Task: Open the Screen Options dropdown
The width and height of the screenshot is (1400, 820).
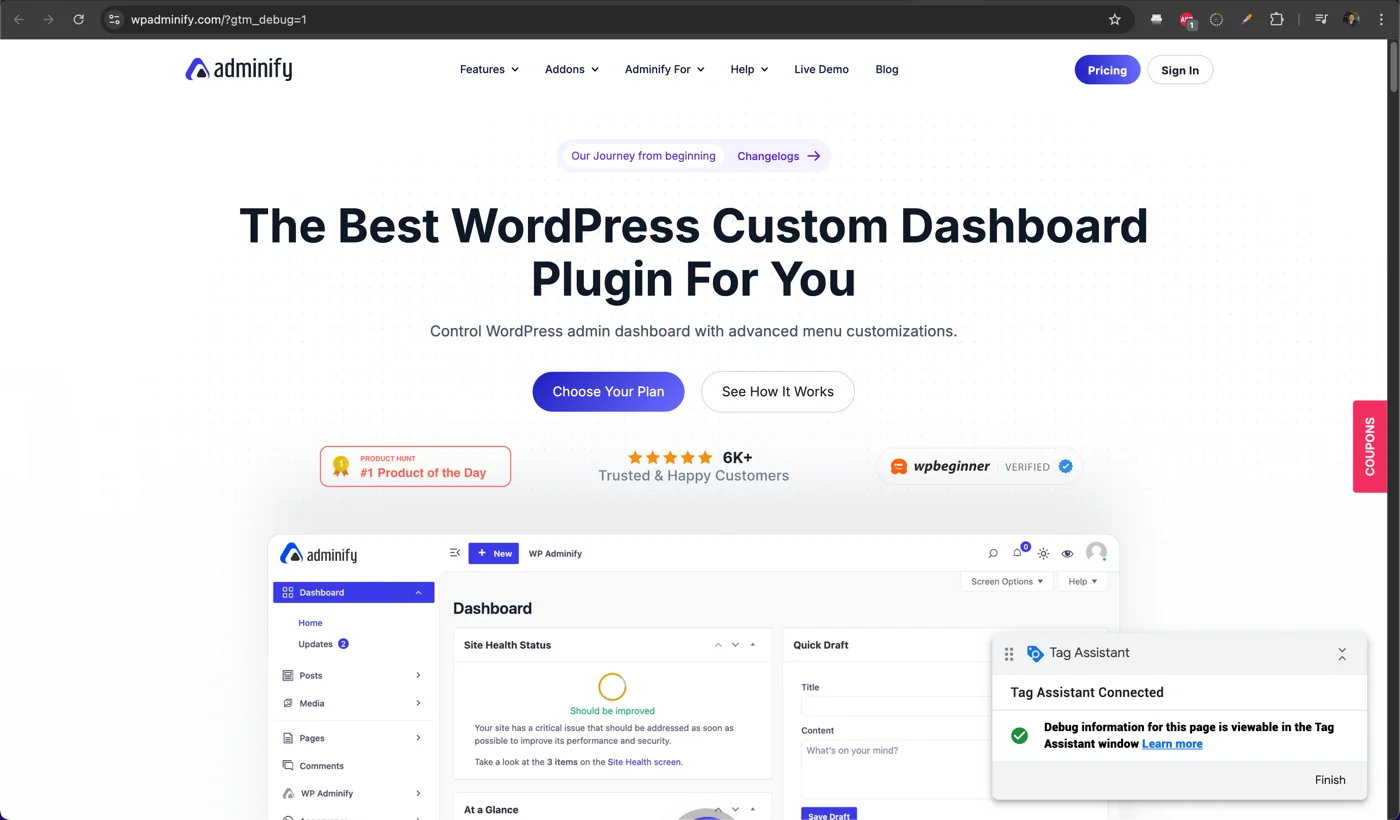Action: coord(1006,581)
